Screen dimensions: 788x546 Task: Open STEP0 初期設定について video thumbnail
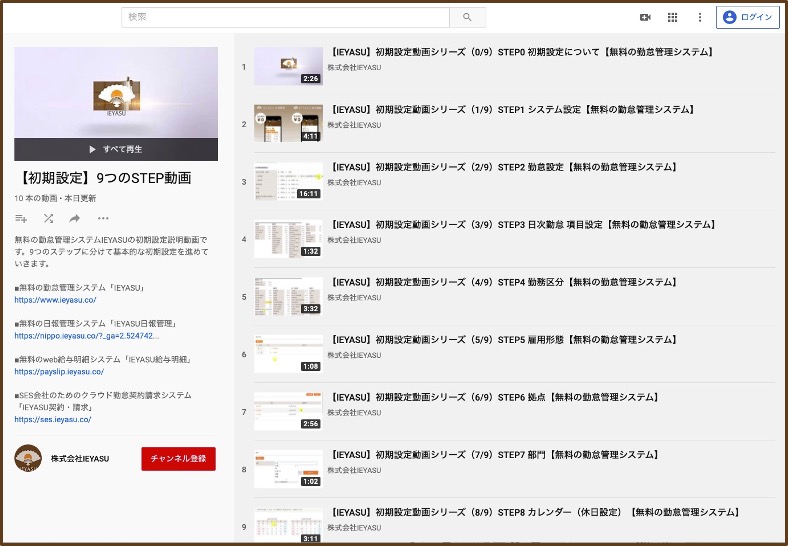(x=288, y=66)
